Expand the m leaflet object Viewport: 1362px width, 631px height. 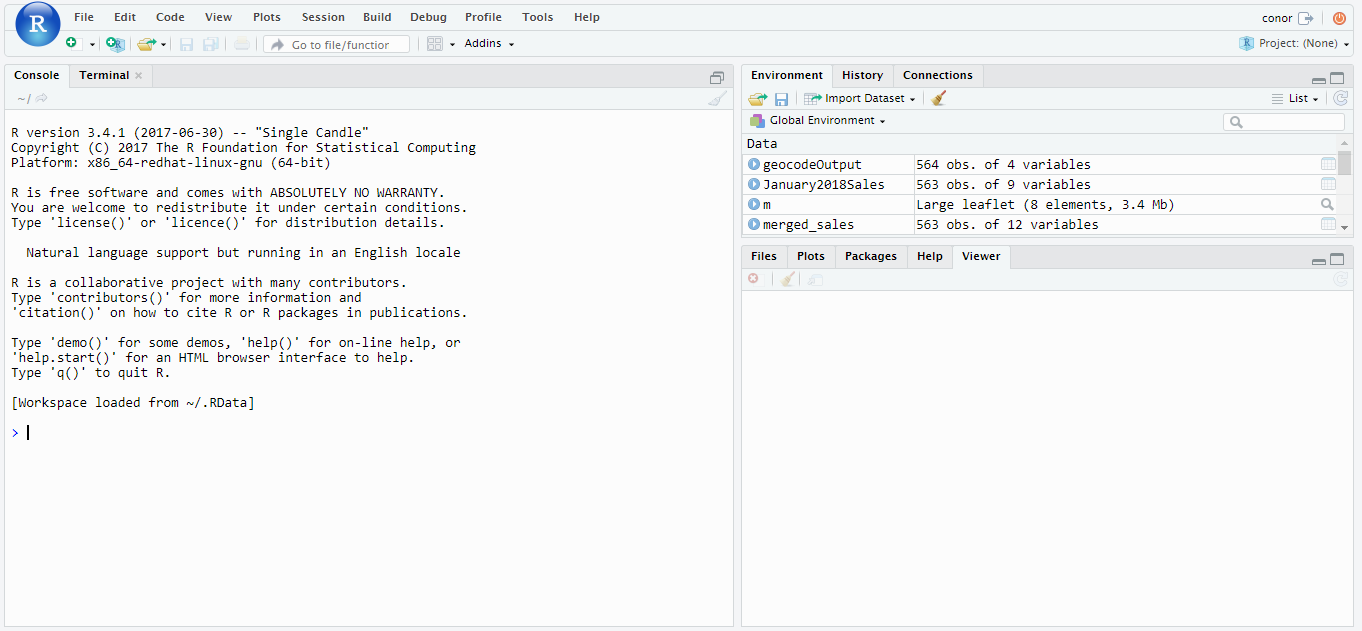754,204
